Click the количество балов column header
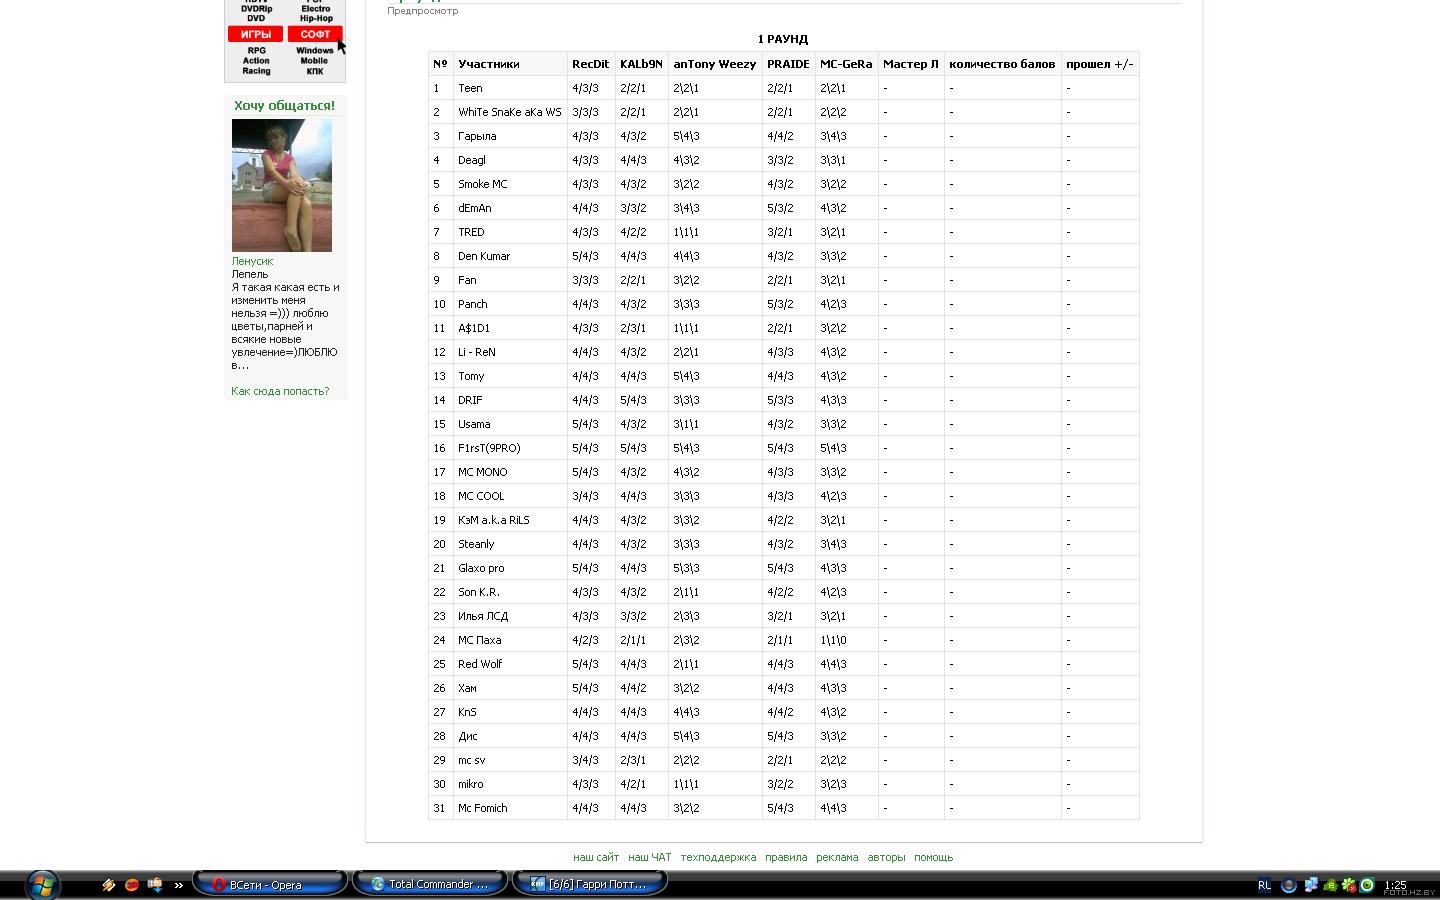 [x=1002, y=64]
